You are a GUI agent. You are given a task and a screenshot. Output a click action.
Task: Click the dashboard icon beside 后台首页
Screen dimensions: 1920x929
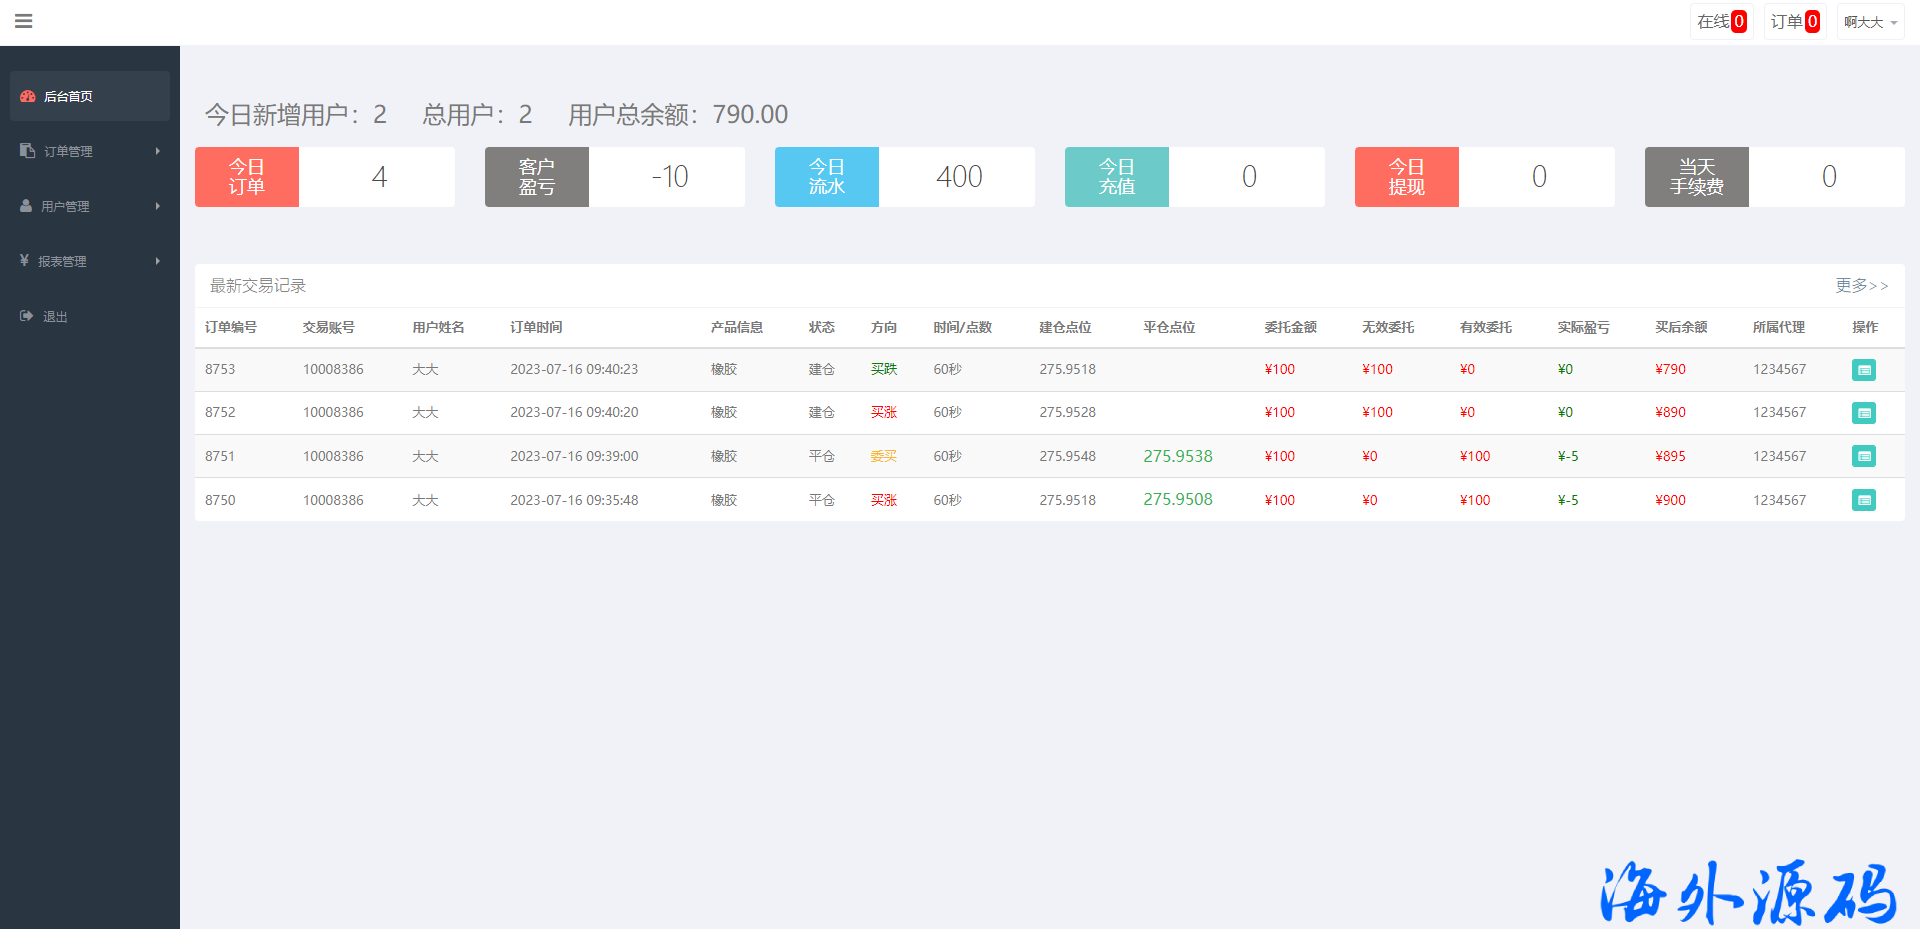pyautogui.click(x=28, y=96)
